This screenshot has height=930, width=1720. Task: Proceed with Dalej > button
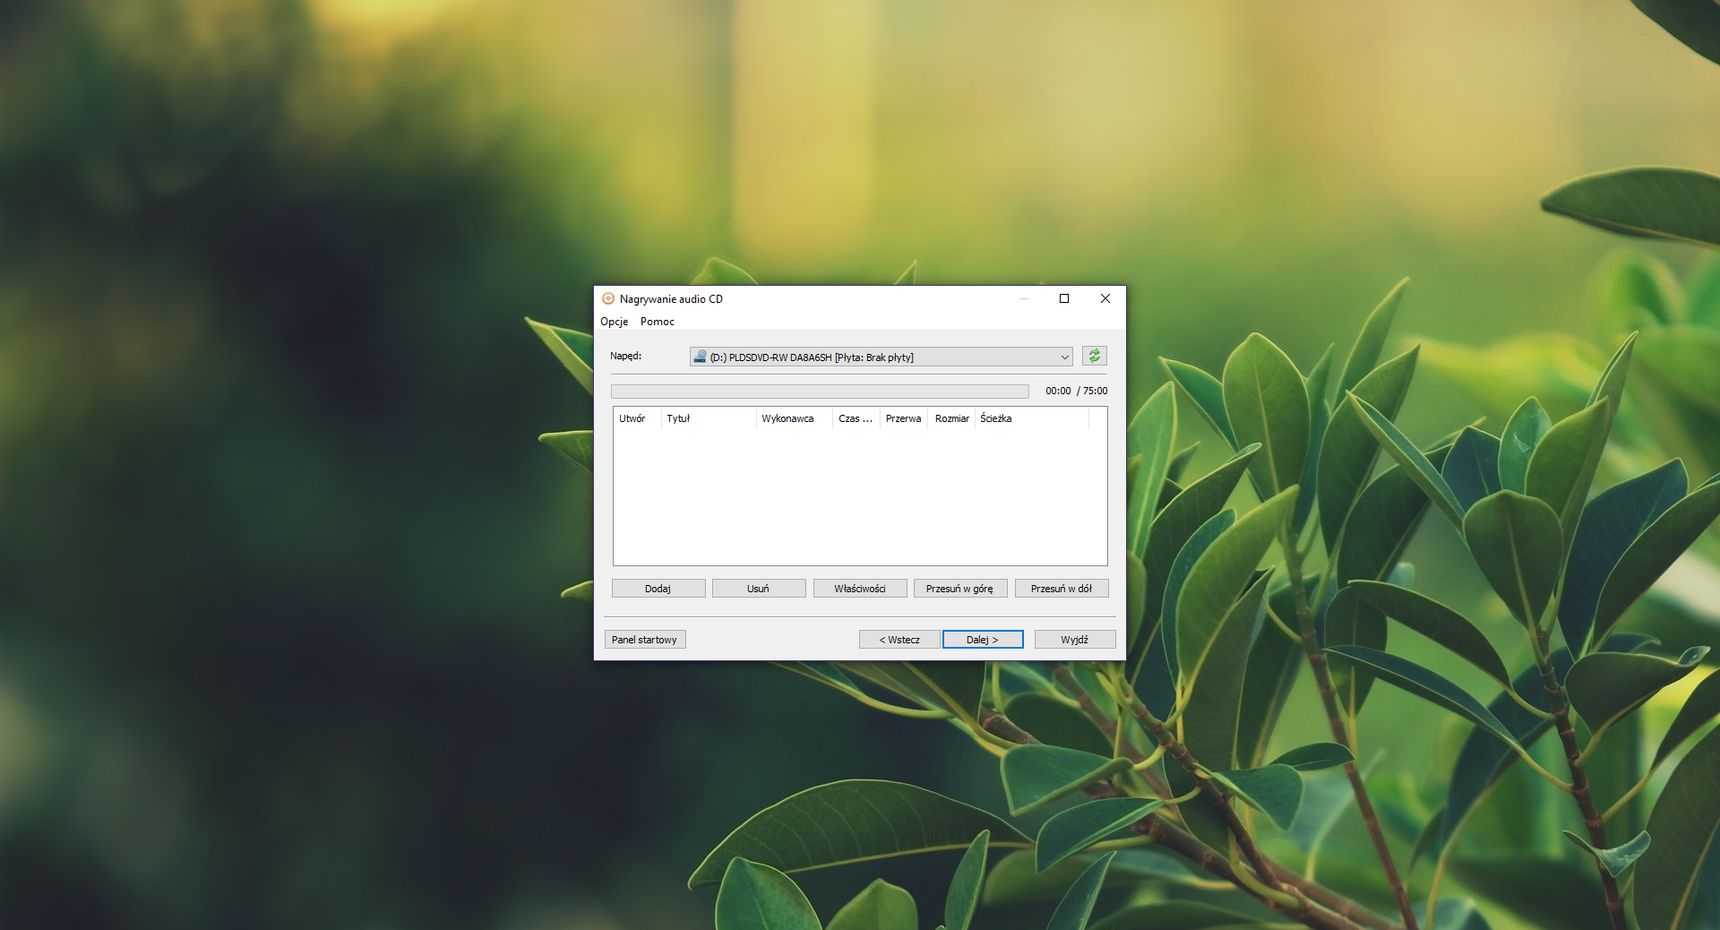click(x=983, y=639)
